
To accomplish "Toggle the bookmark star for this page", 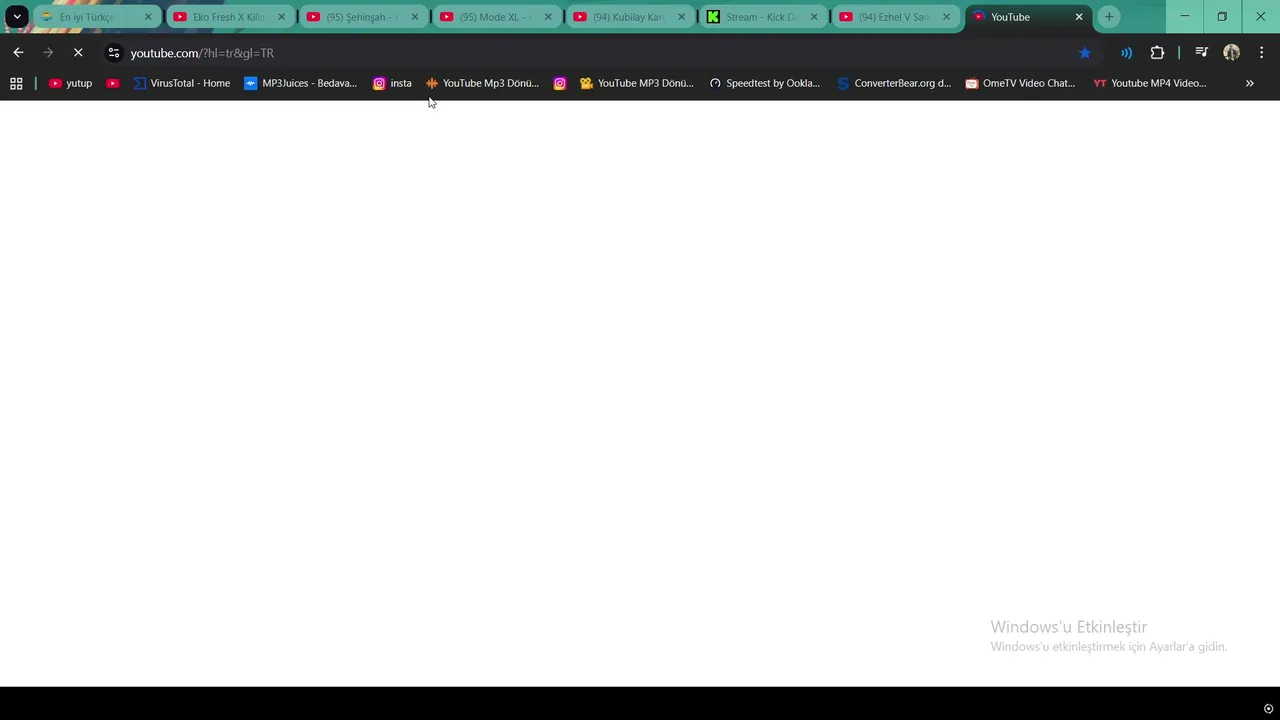I will click(1085, 53).
